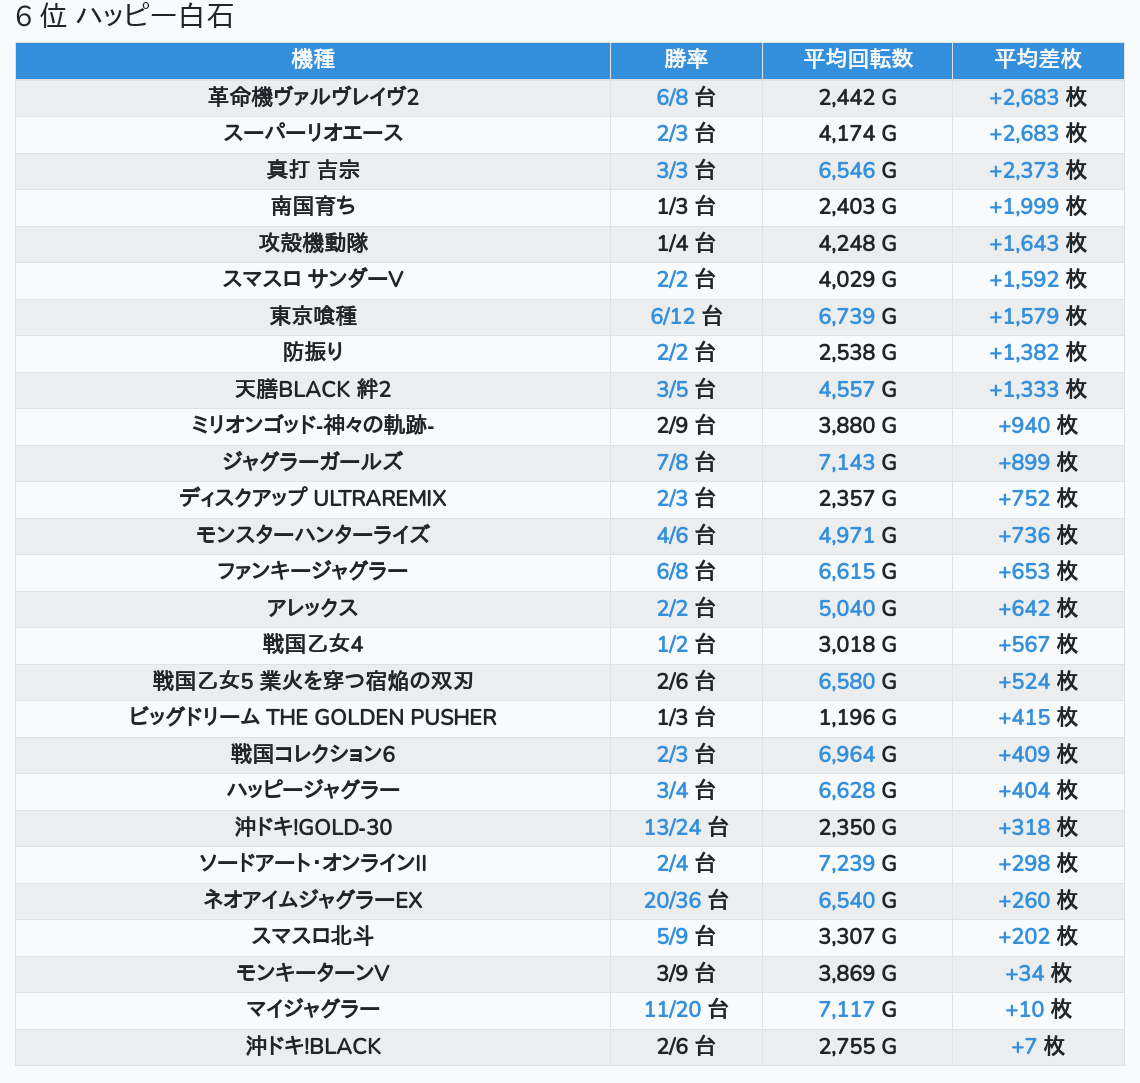Click win rate 3/3 台 for 真打 吉宗
Viewport: 1140px width, 1083px height.
point(686,170)
